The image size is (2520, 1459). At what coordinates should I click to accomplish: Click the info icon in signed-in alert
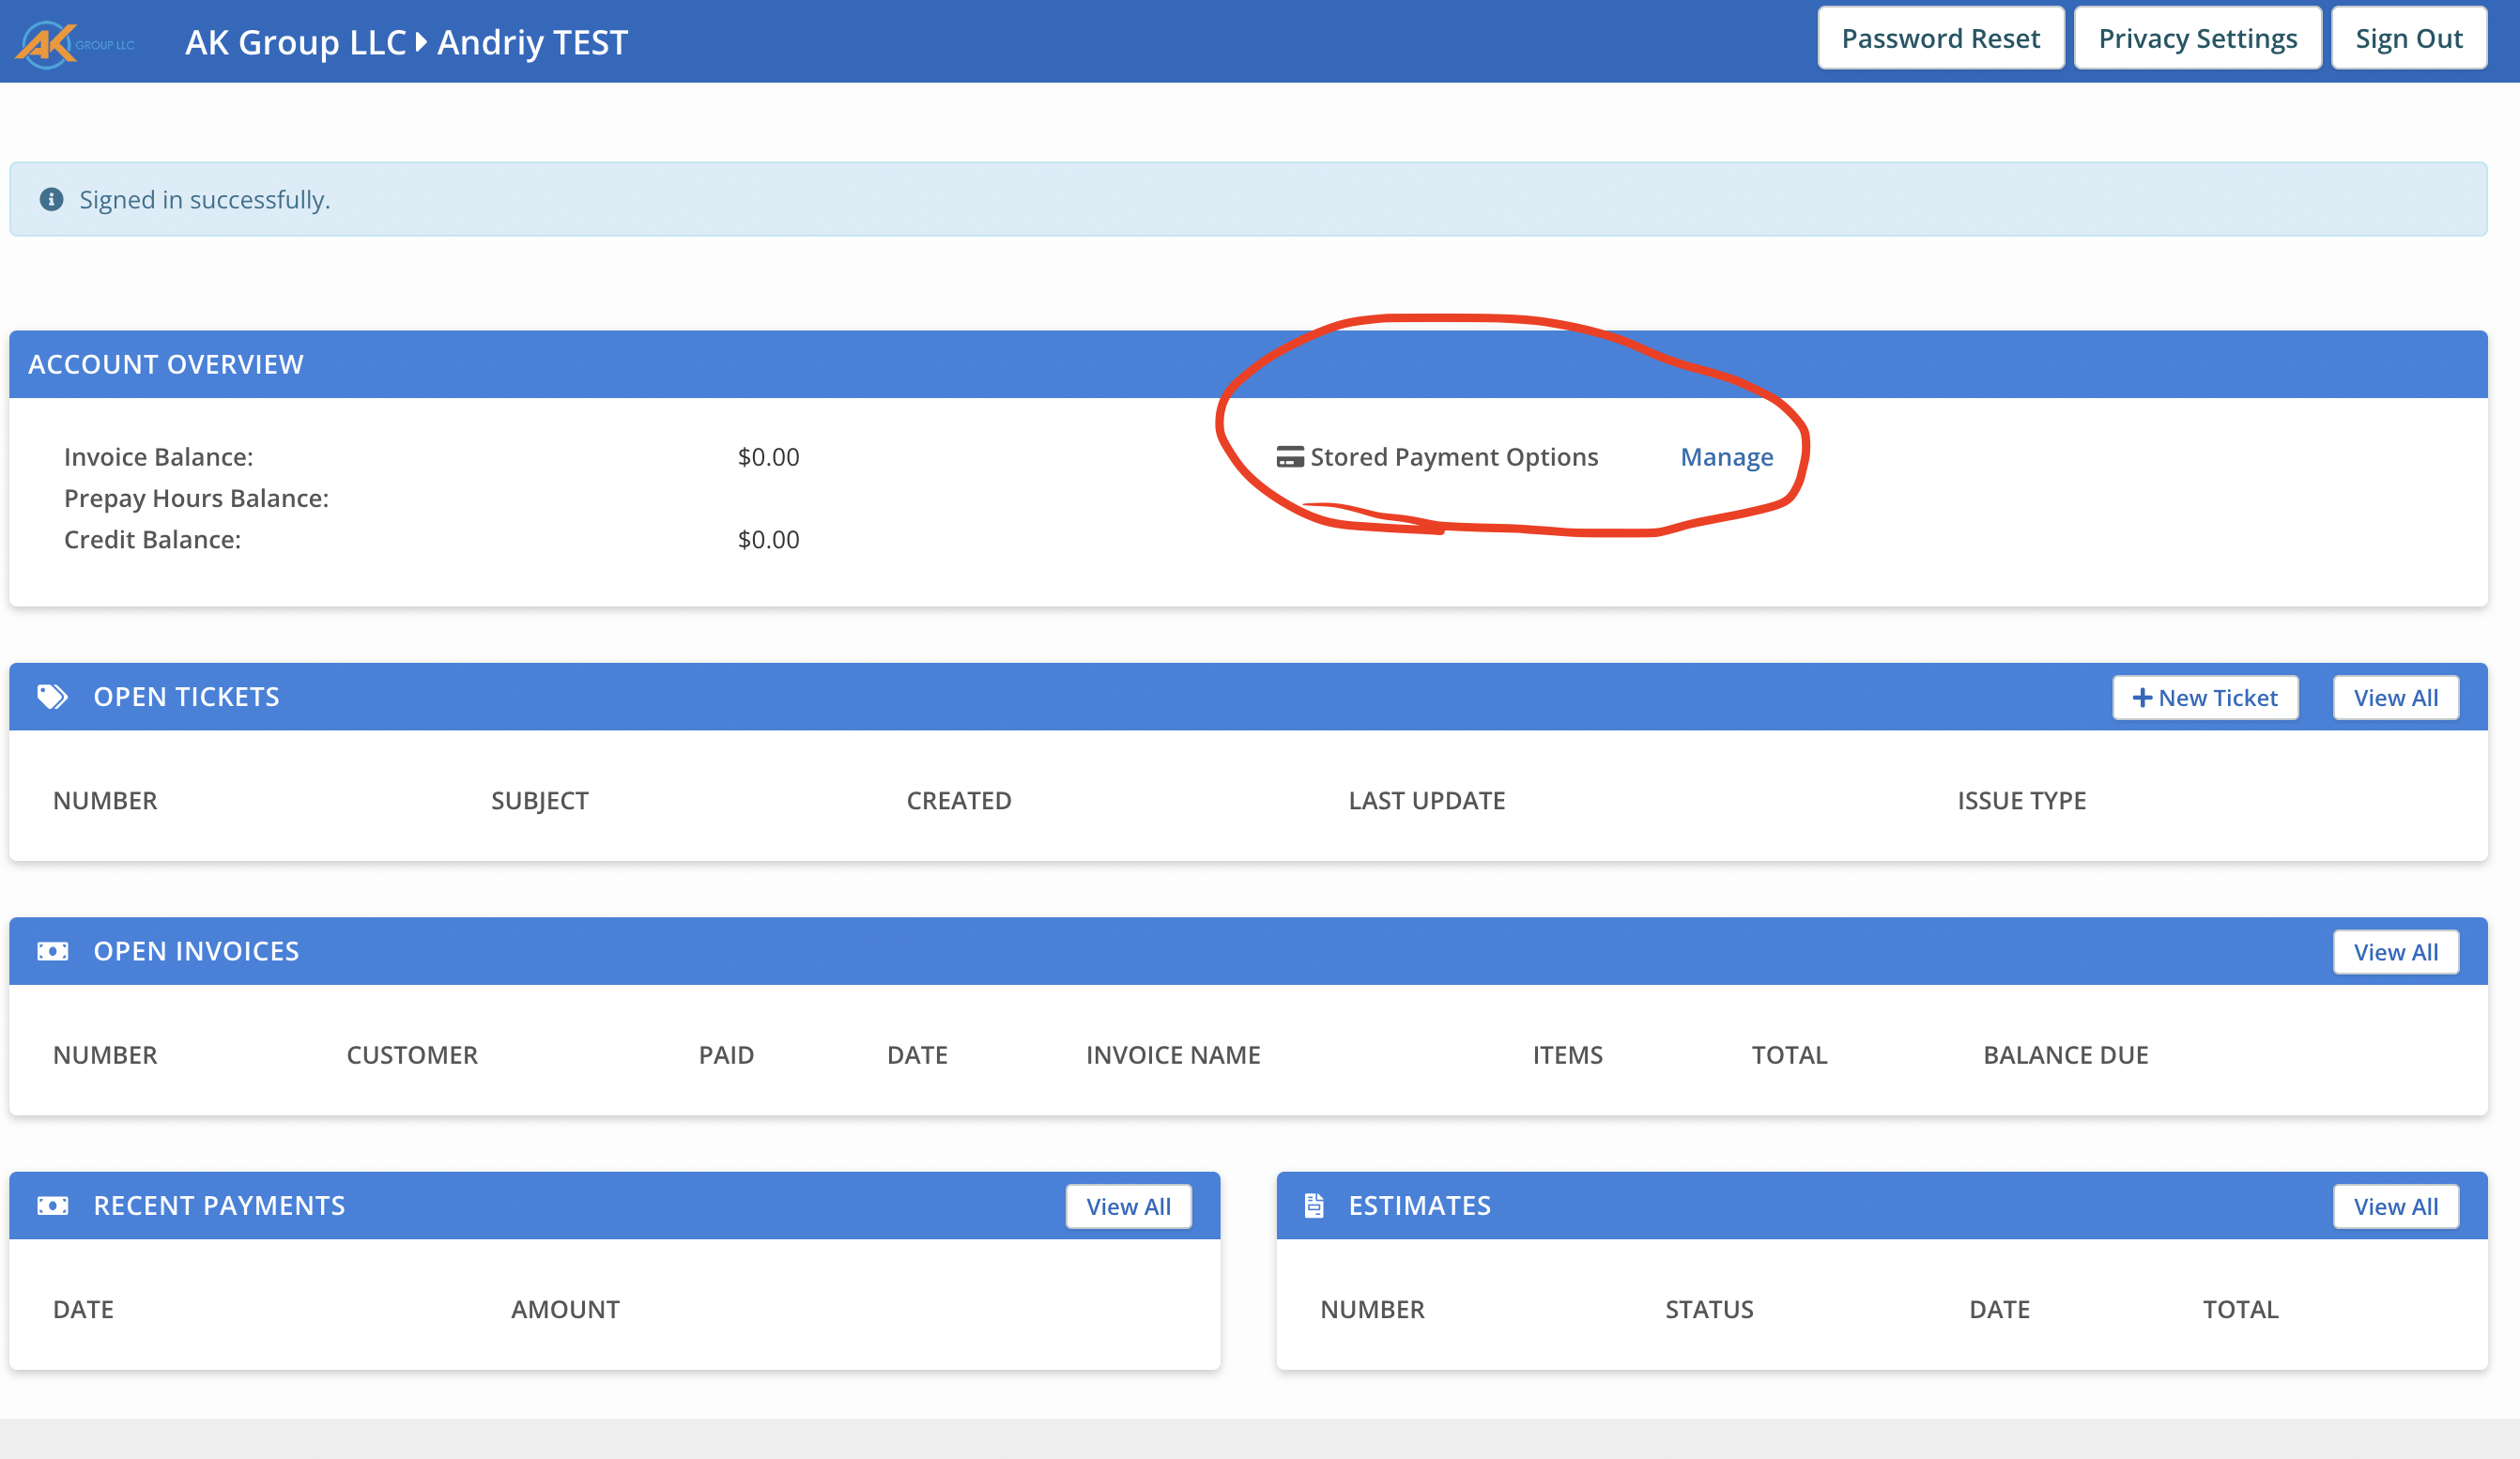click(x=51, y=200)
